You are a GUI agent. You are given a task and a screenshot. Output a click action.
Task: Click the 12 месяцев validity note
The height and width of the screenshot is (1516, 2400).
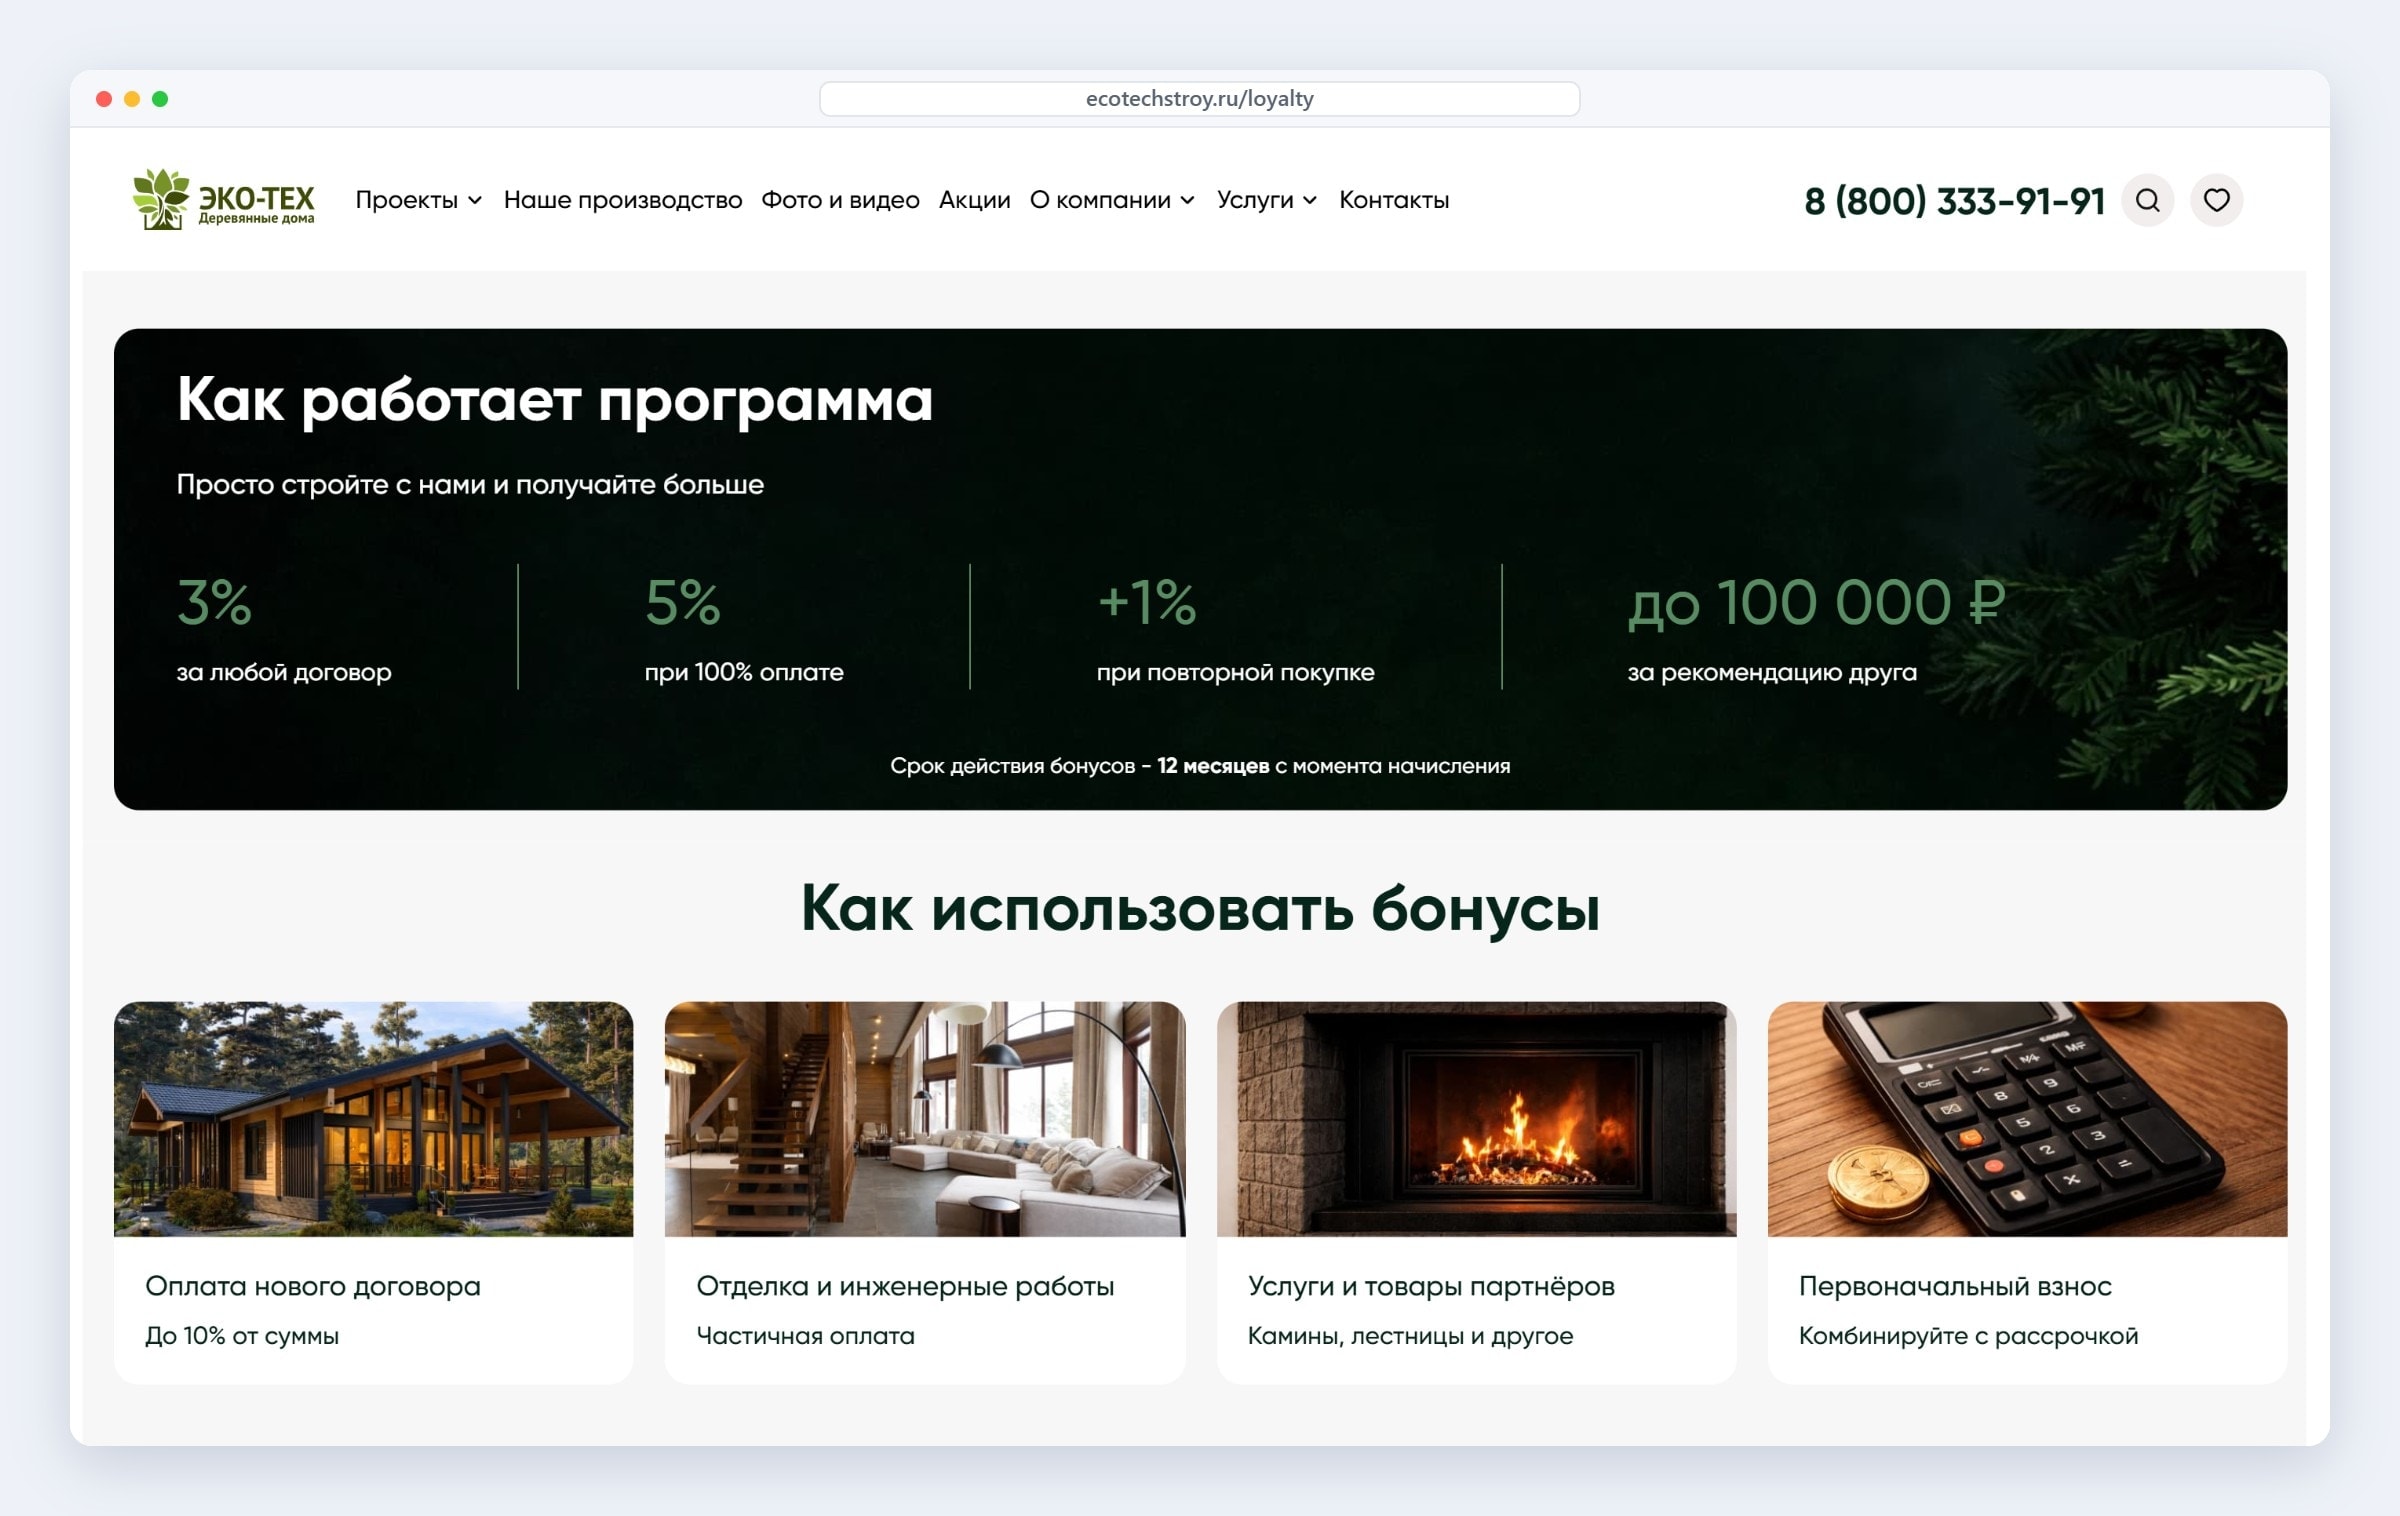click(x=1200, y=766)
